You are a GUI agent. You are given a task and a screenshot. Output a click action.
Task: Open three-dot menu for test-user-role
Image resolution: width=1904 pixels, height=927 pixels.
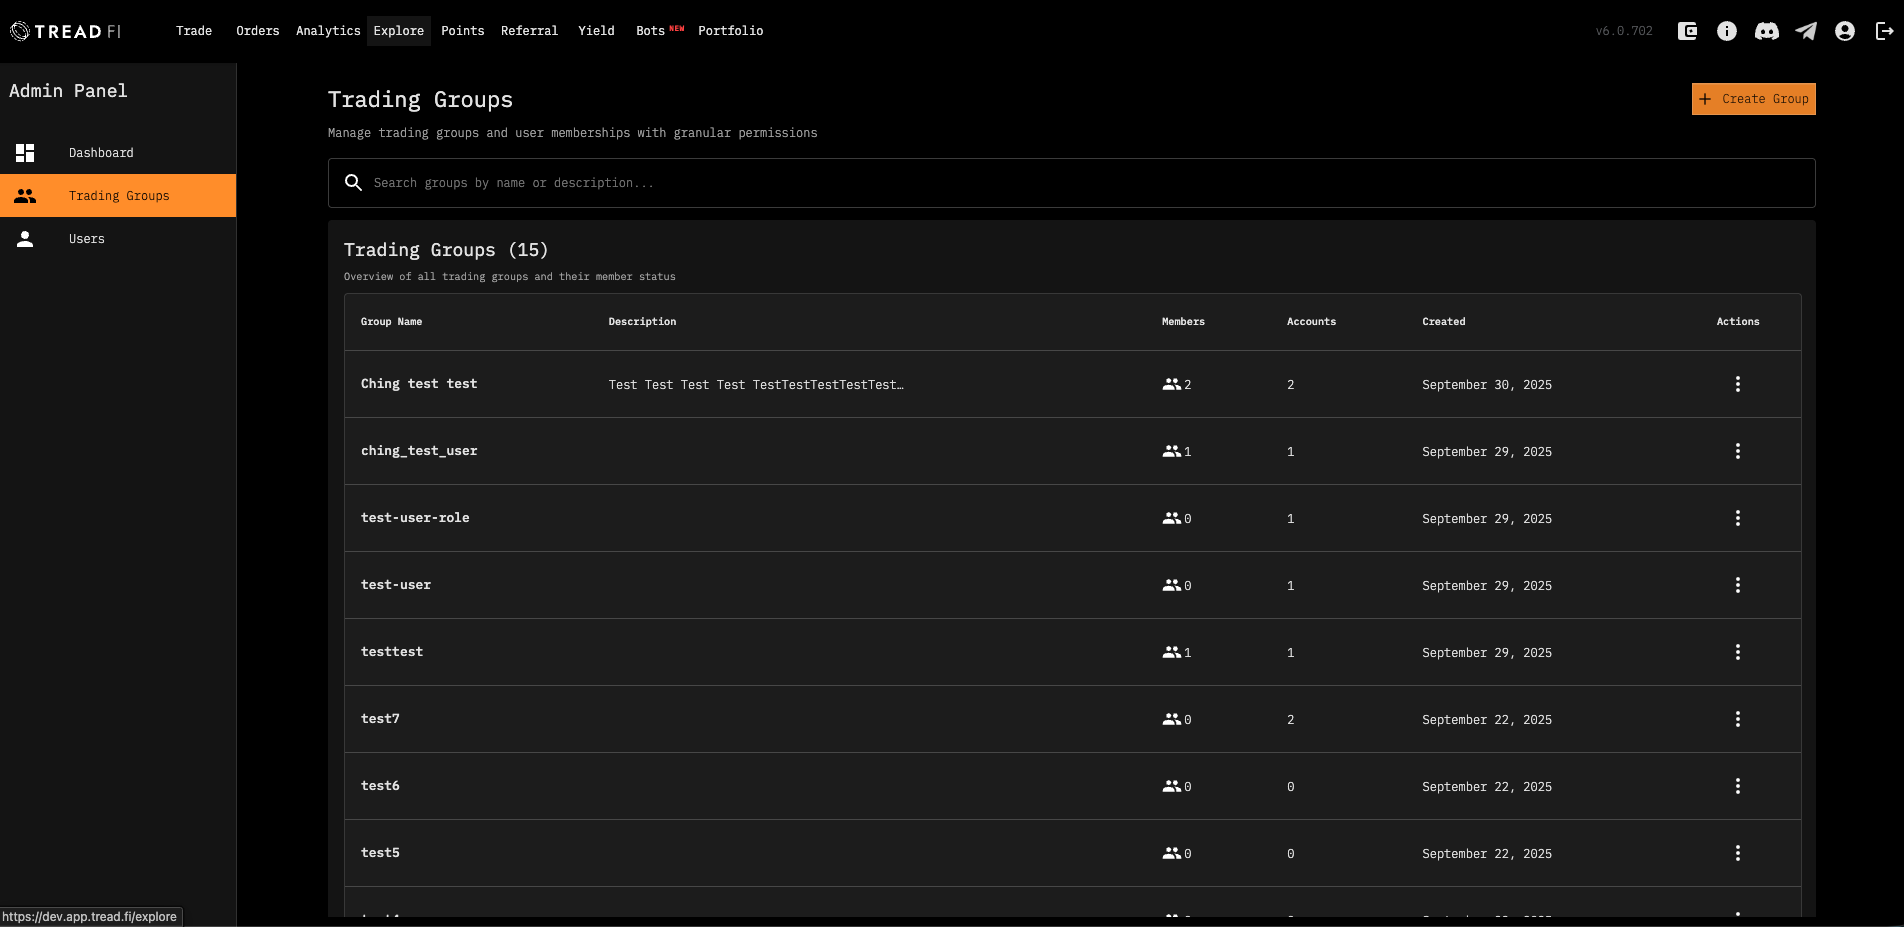pyautogui.click(x=1737, y=518)
